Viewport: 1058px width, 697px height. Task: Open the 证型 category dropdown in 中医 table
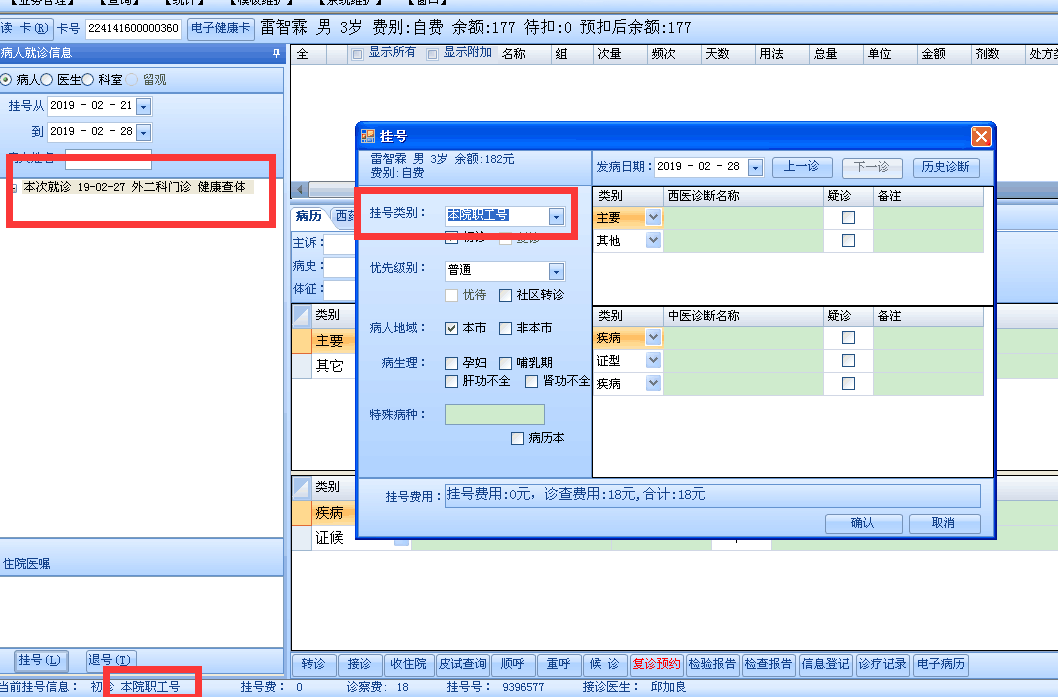pyautogui.click(x=653, y=360)
